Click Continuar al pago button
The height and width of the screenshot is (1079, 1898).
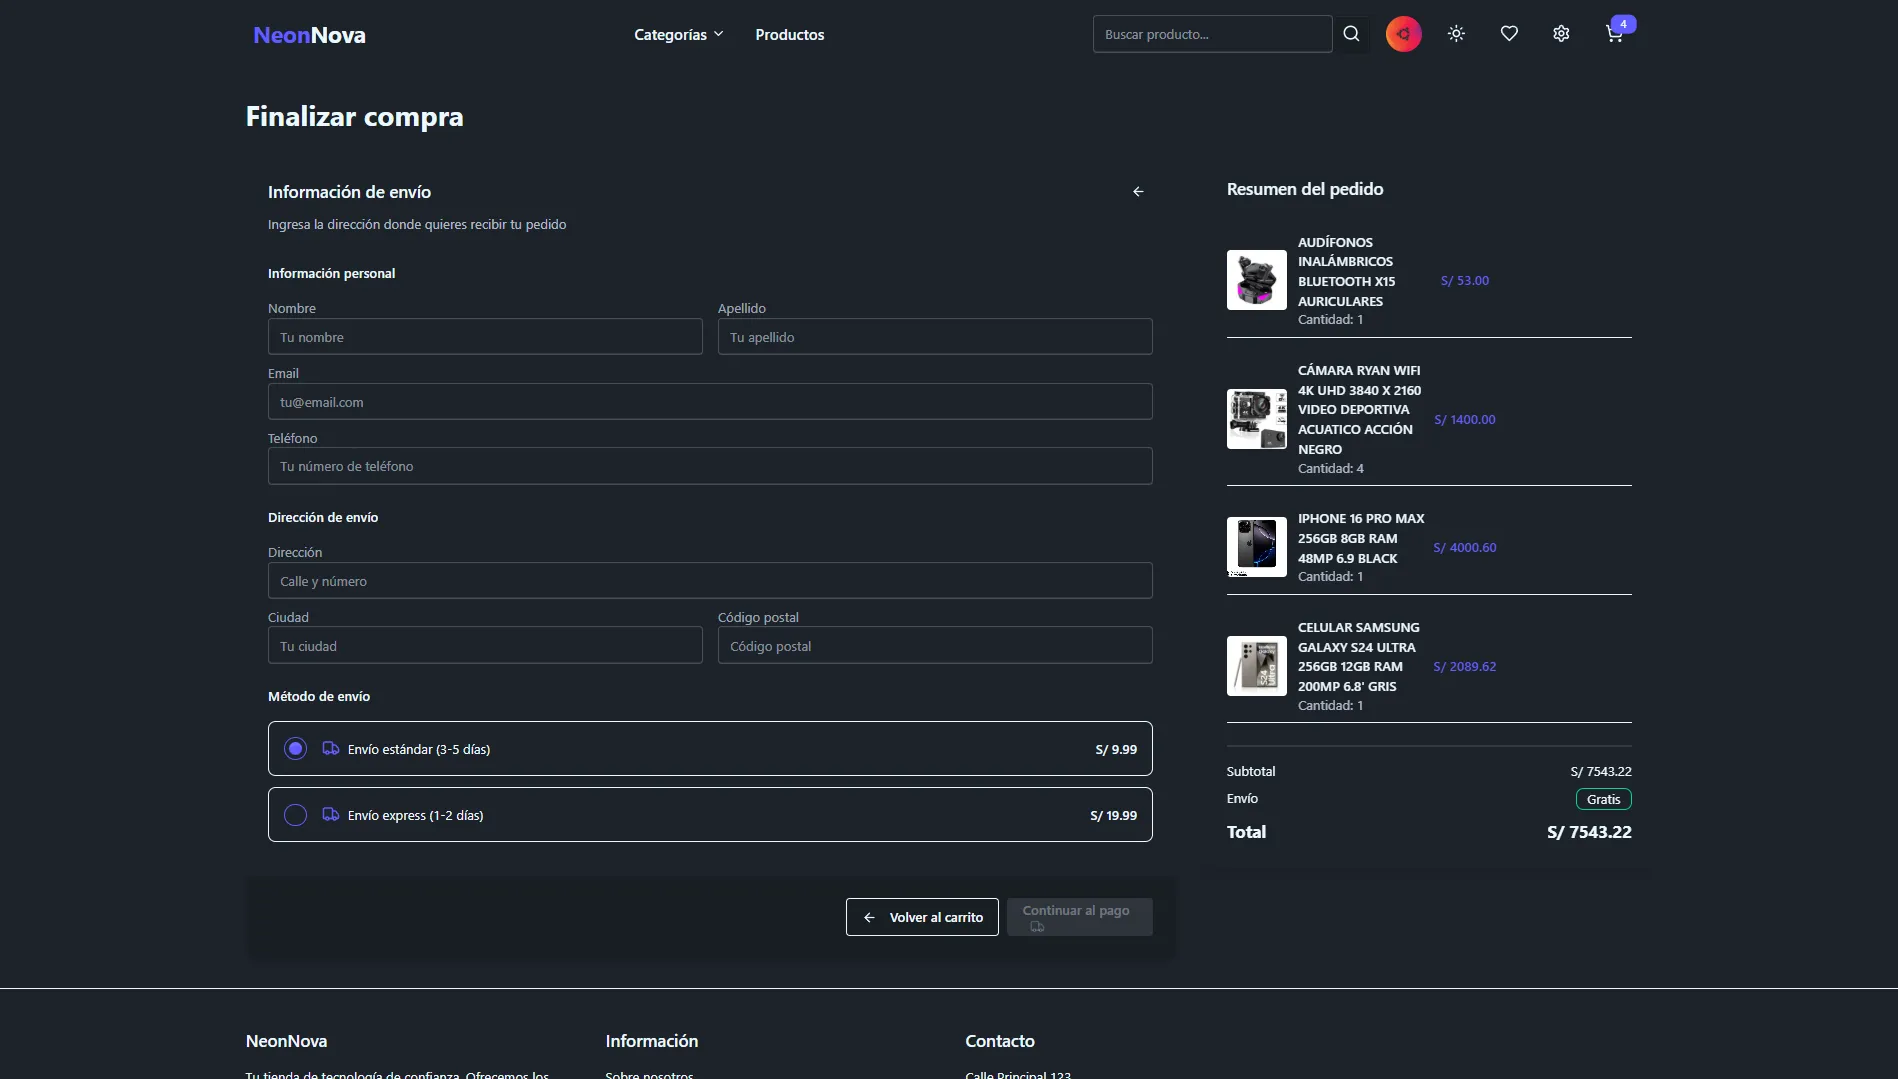pos(1079,917)
